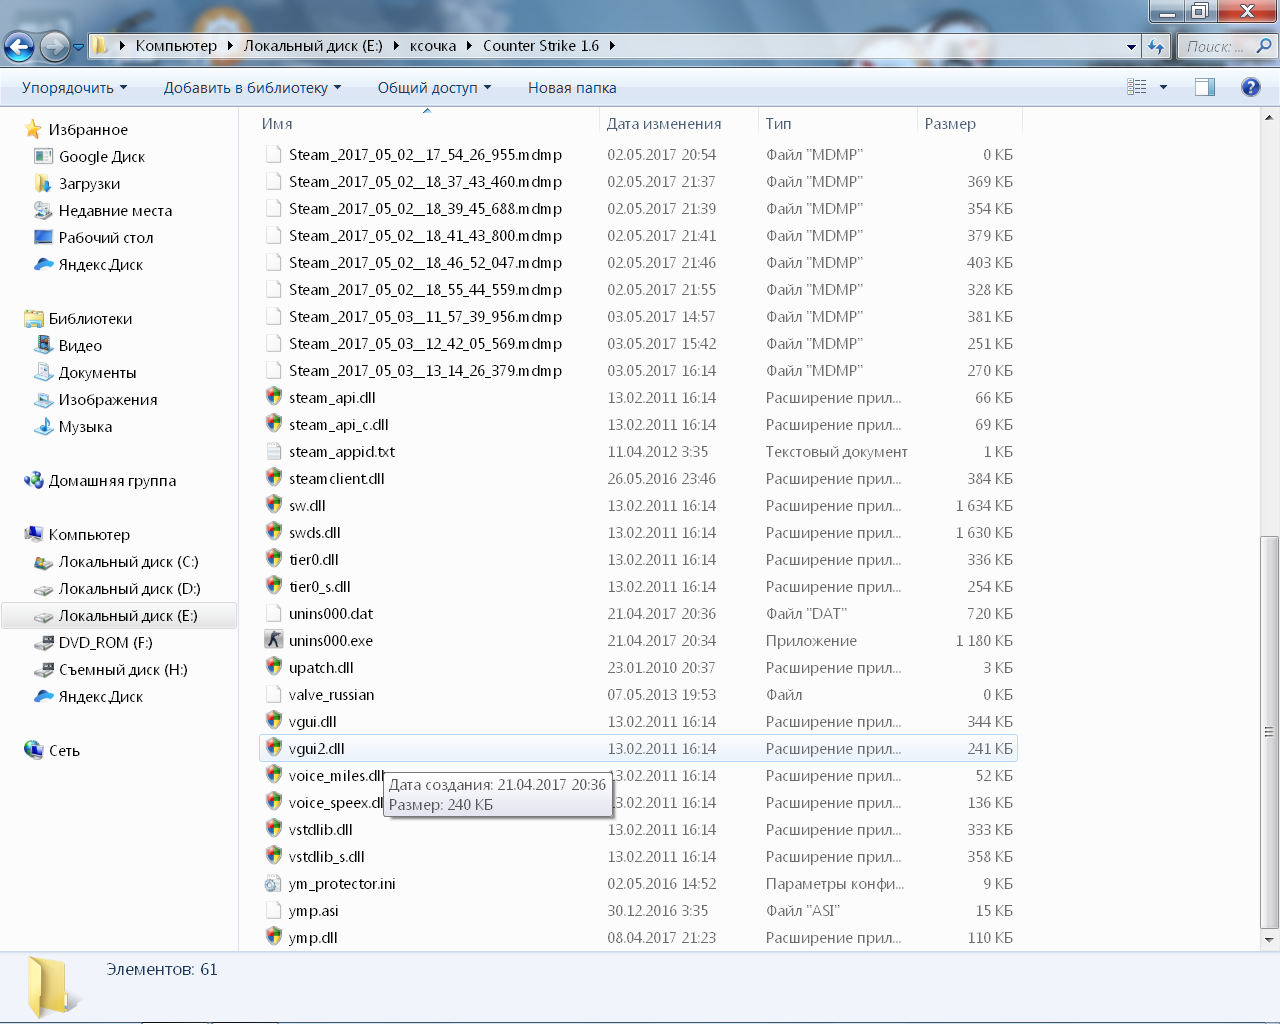
Task: Click the refresh address bar button
Action: [1156, 46]
